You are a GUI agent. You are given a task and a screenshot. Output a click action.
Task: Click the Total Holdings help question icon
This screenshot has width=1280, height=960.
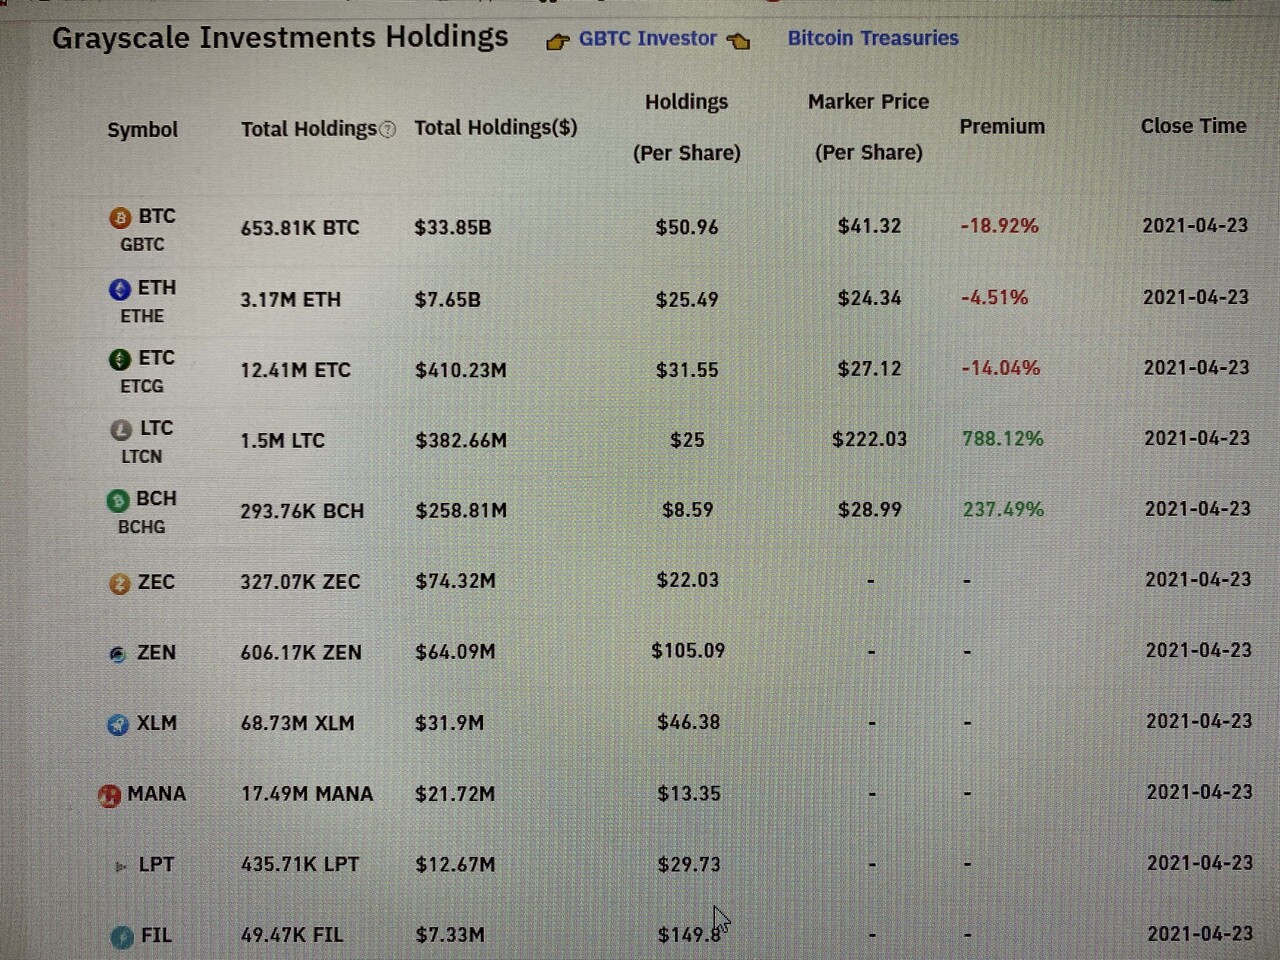(388, 129)
